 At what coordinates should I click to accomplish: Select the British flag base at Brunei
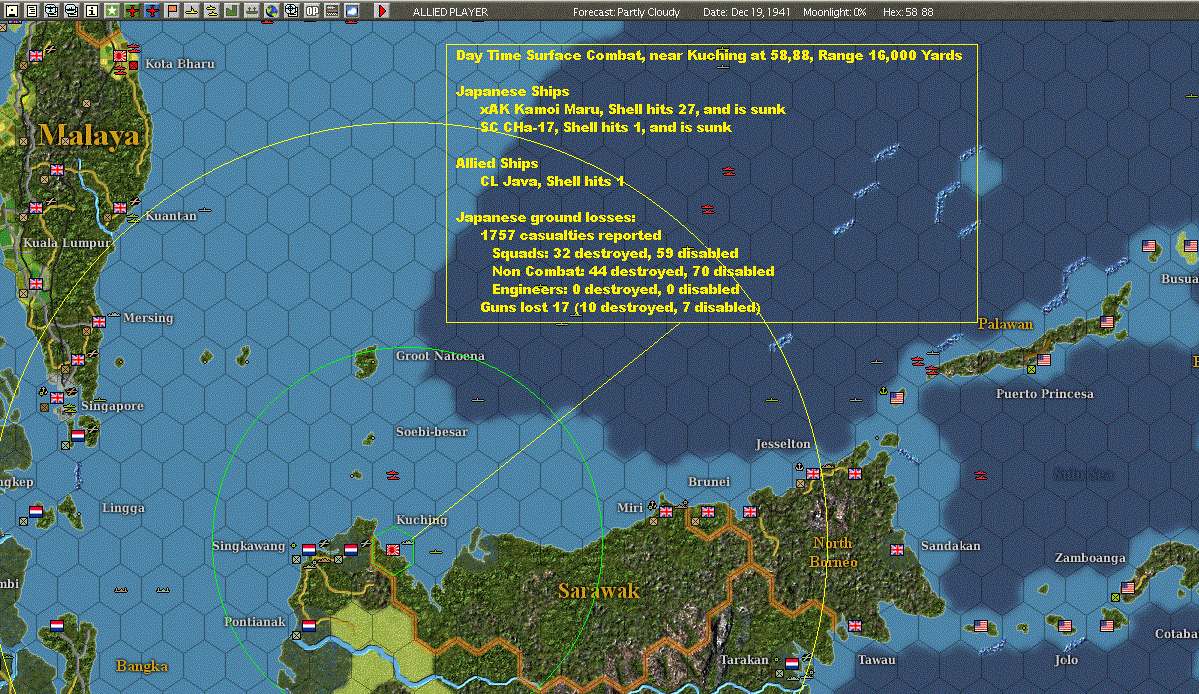[708, 511]
